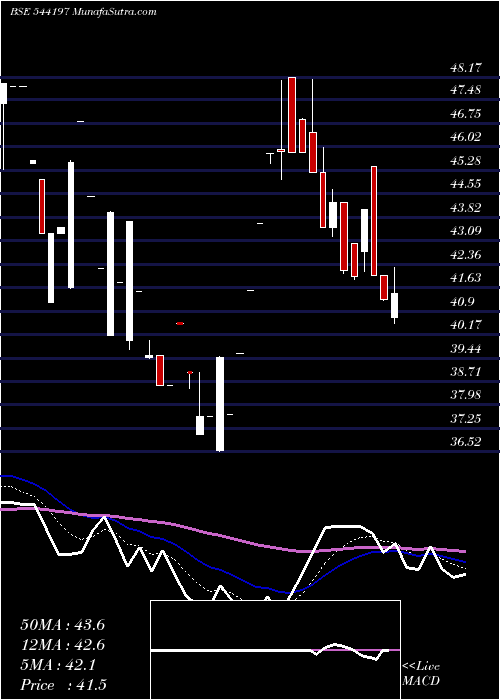Click the 36.52 price axis label
This screenshot has width=500, height=700.
point(466,442)
